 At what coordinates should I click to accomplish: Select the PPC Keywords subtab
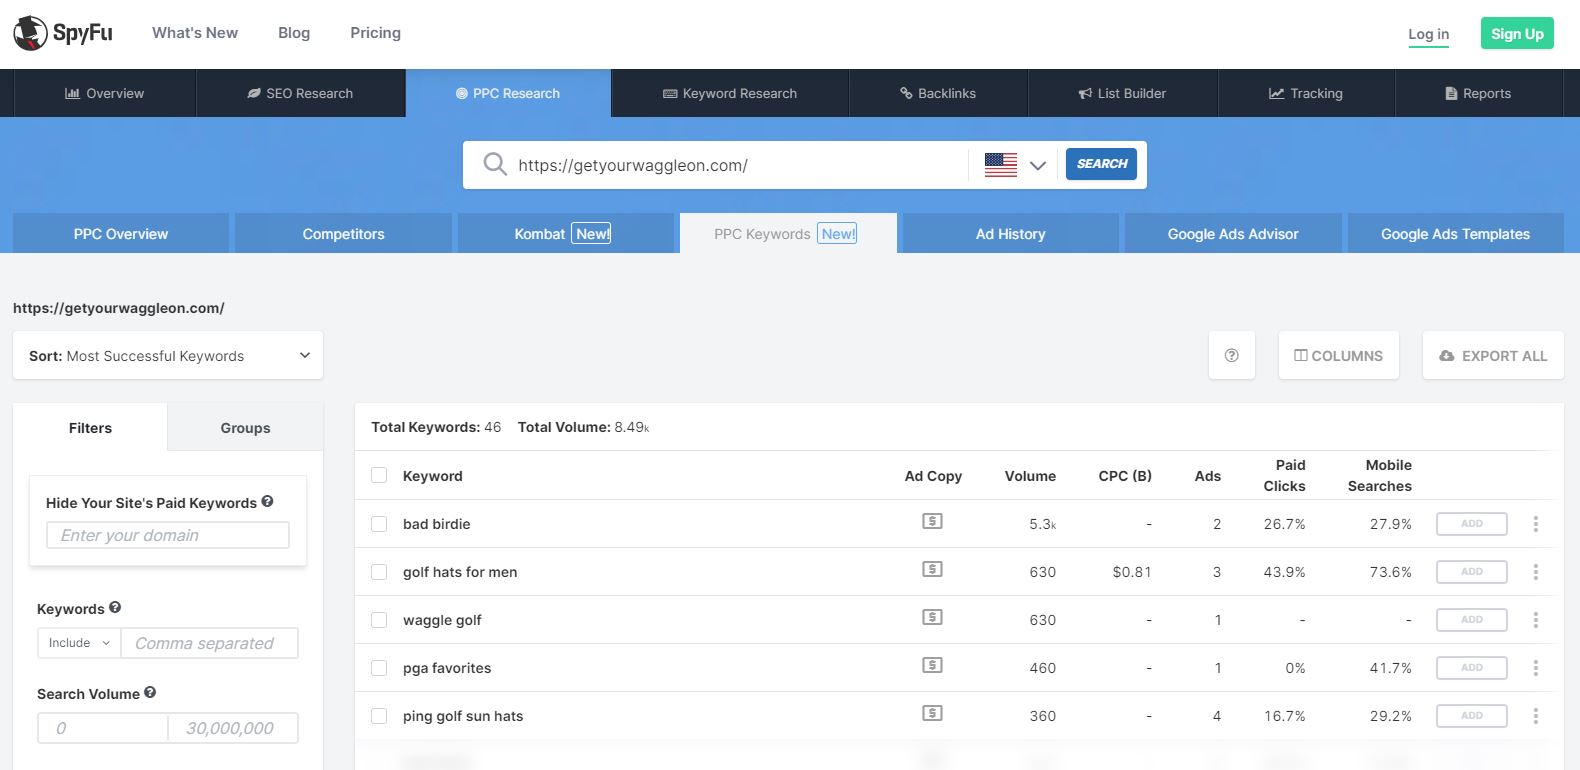click(x=787, y=233)
